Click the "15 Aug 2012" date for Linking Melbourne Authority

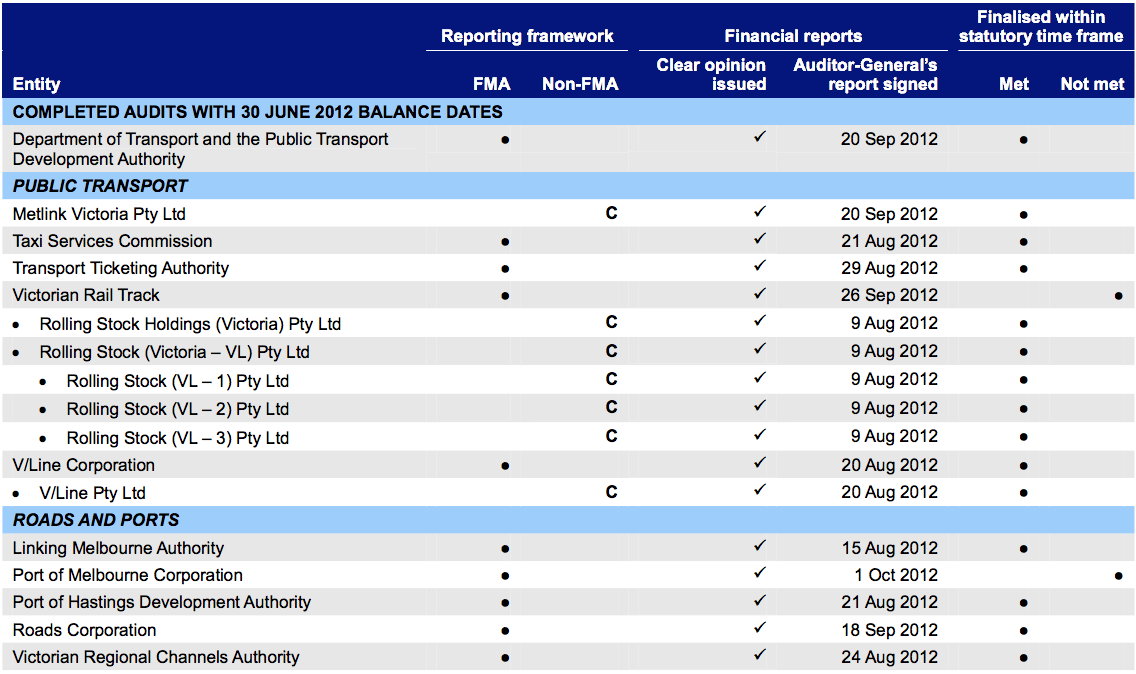889,549
